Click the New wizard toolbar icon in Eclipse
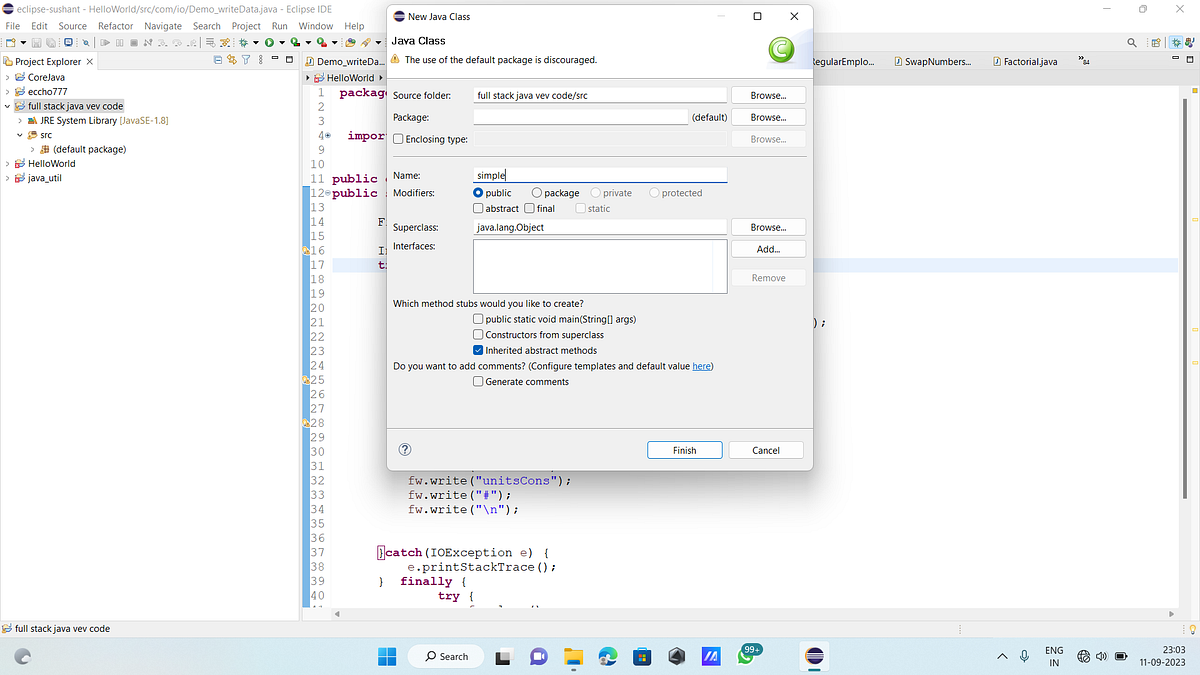Viewport: 1200px width, 675px height. pos(11,43)
